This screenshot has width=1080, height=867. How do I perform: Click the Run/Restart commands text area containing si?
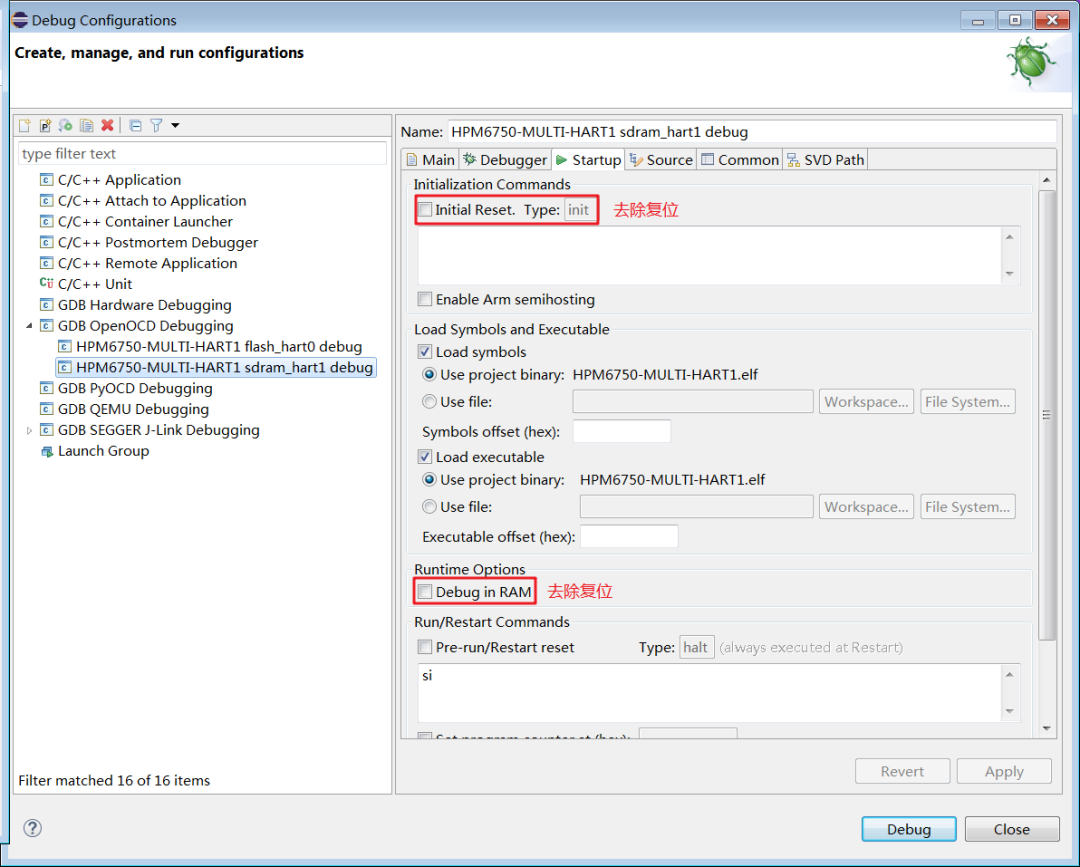click(709, 693)
